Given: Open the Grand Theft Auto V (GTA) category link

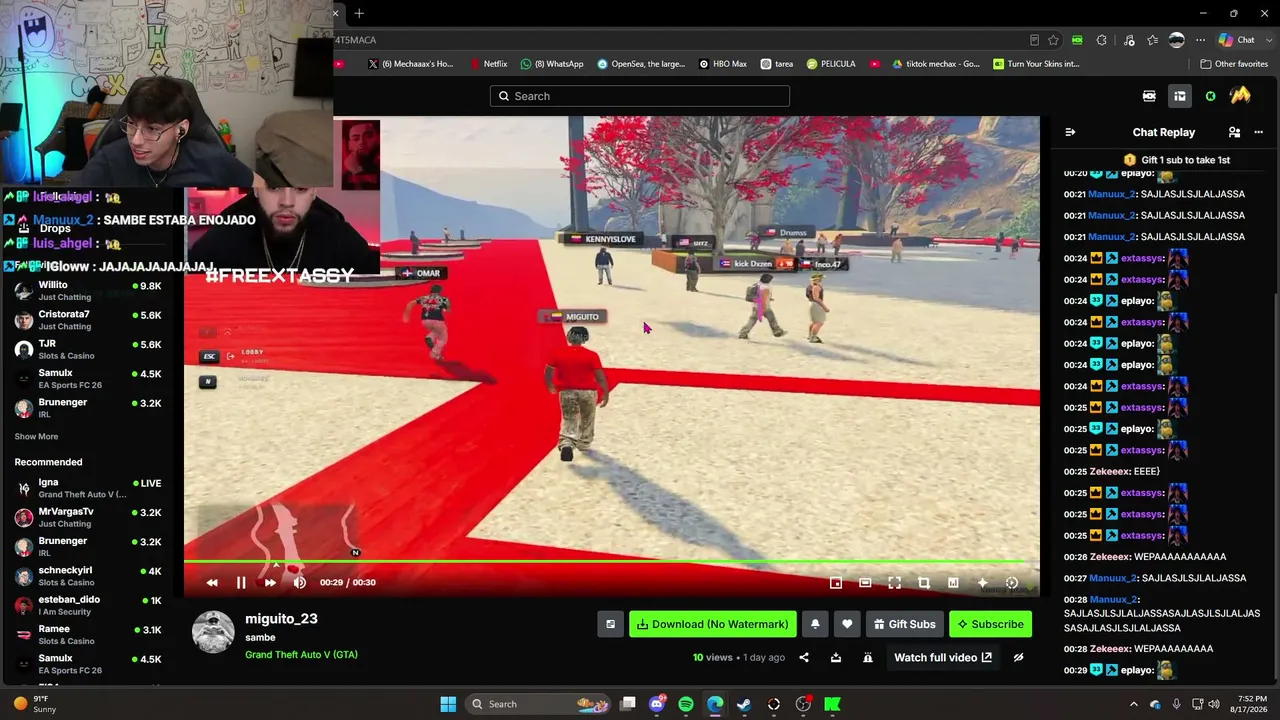Looking at the screenshot, I should point(301,654).
